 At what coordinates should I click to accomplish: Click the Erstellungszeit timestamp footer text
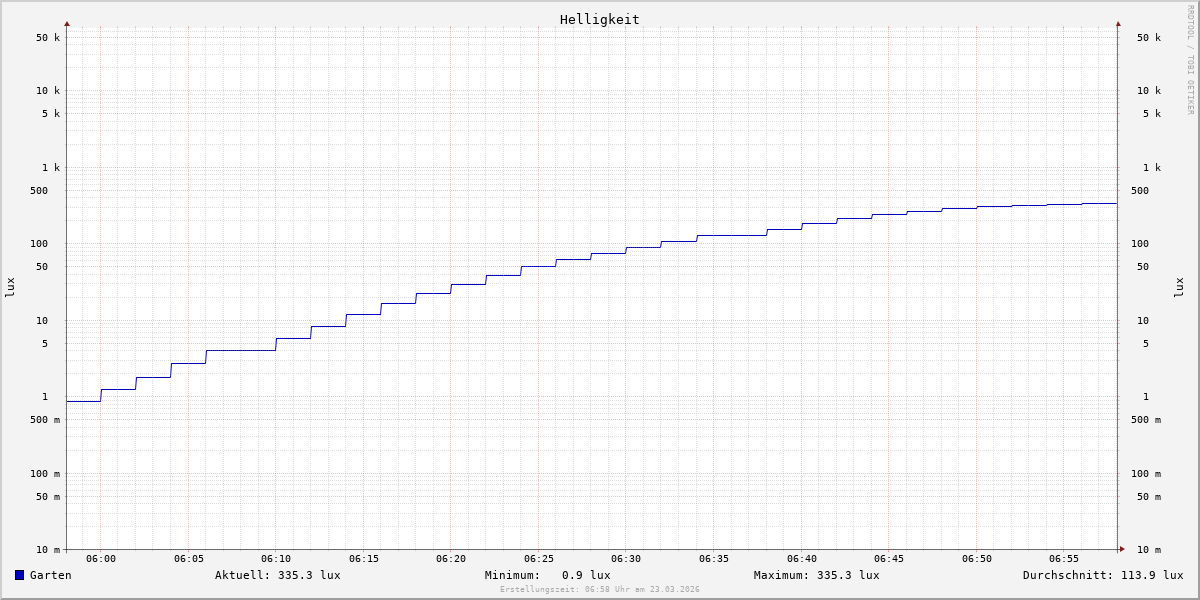point(599,590)
